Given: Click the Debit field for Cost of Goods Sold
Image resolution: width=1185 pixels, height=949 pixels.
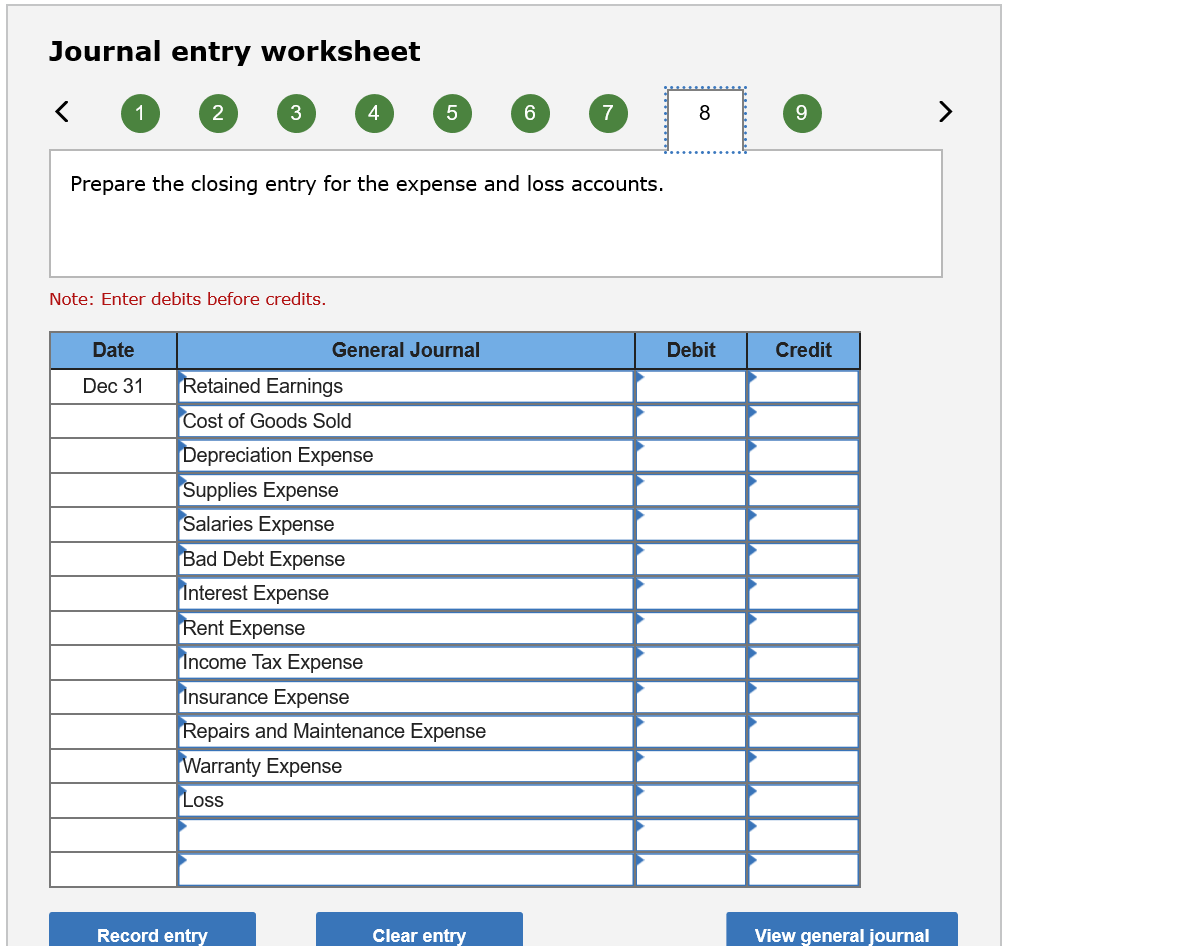Looking at the screenshot, I should coord(691,421).
